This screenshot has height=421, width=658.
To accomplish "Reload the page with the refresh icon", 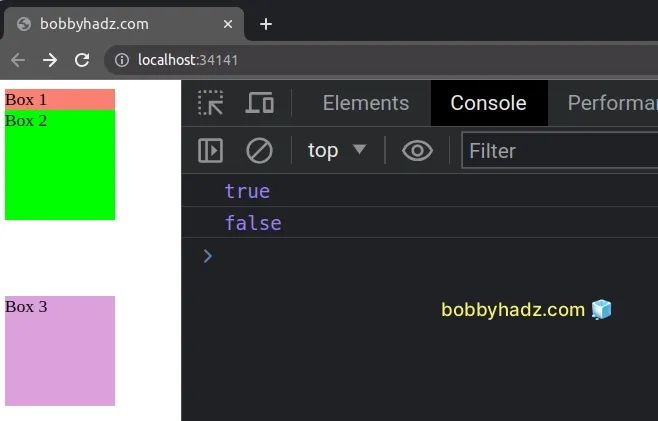I will pos(82,60).
